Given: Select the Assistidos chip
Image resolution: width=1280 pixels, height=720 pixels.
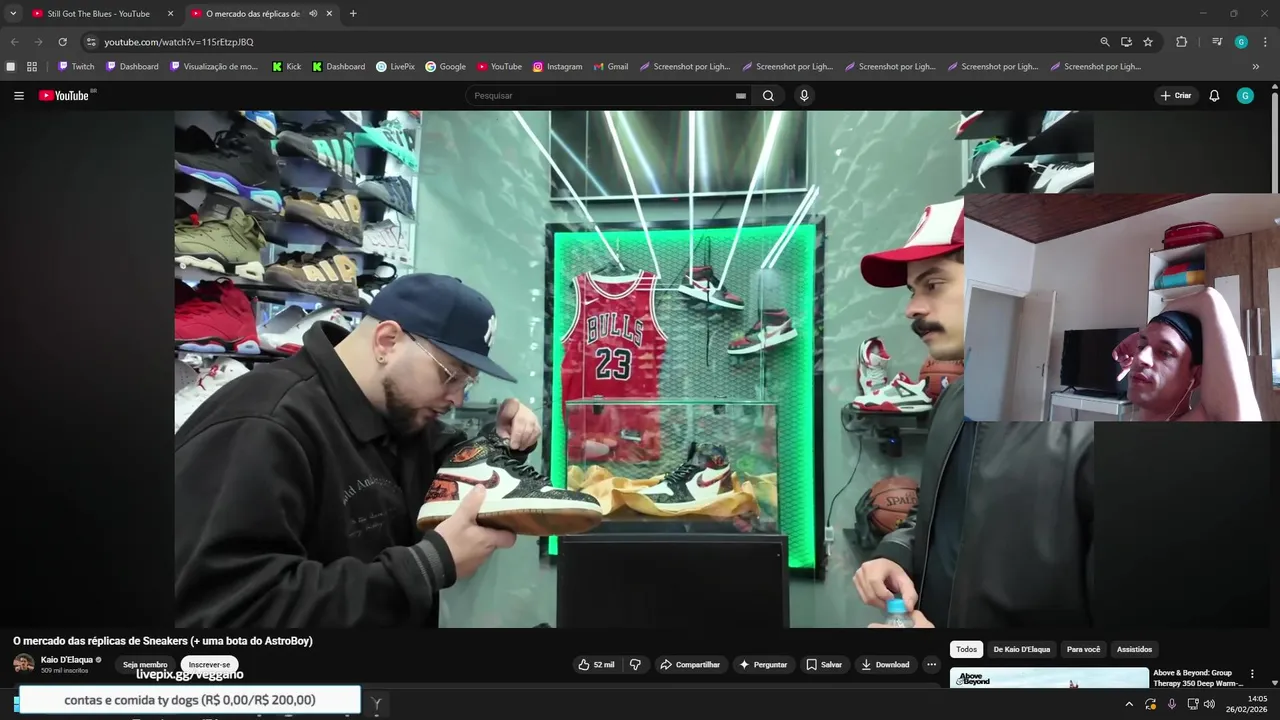Looking at the screenshot, I should (x=1135, y=649).
